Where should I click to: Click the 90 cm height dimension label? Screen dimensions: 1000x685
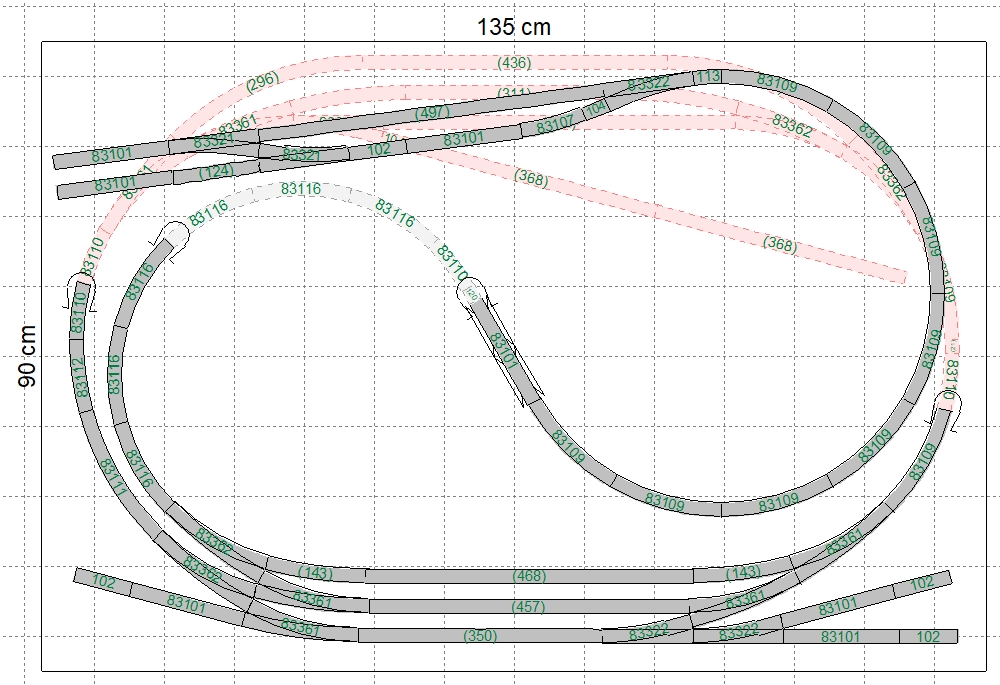[27, 357]
